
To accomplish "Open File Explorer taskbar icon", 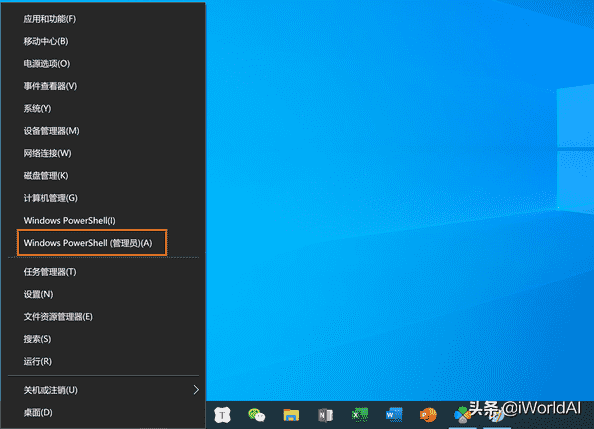I will tap(291, 415).
